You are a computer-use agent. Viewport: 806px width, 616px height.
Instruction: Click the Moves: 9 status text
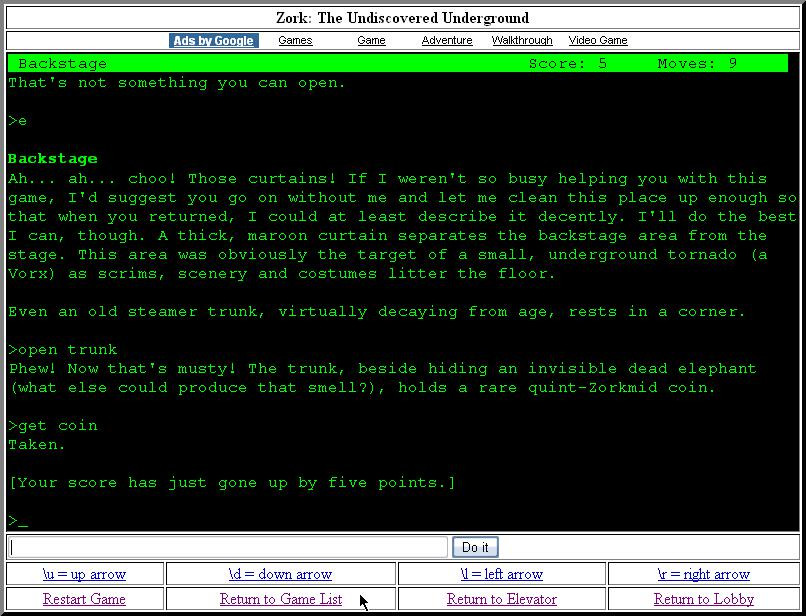(x=697, y=63)
